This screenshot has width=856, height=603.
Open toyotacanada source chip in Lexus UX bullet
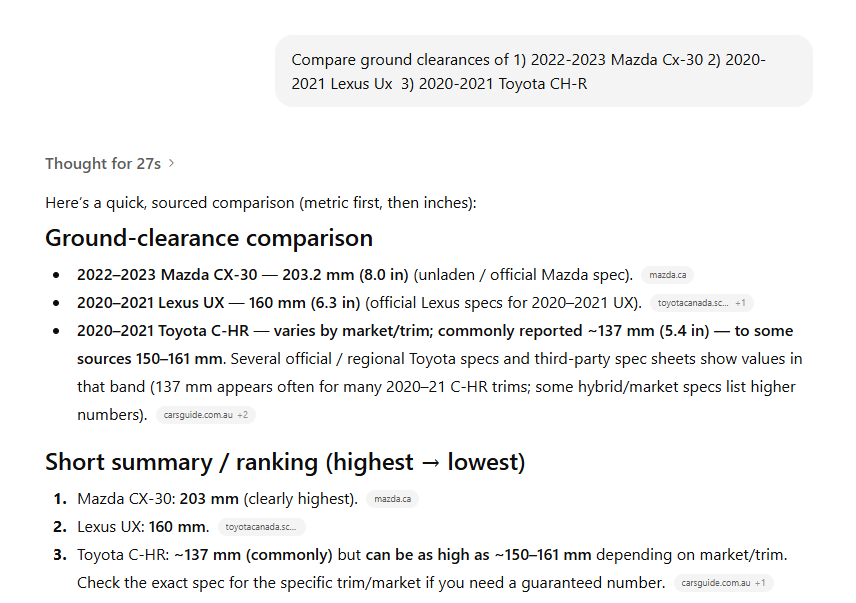click(x=692, y=302)
